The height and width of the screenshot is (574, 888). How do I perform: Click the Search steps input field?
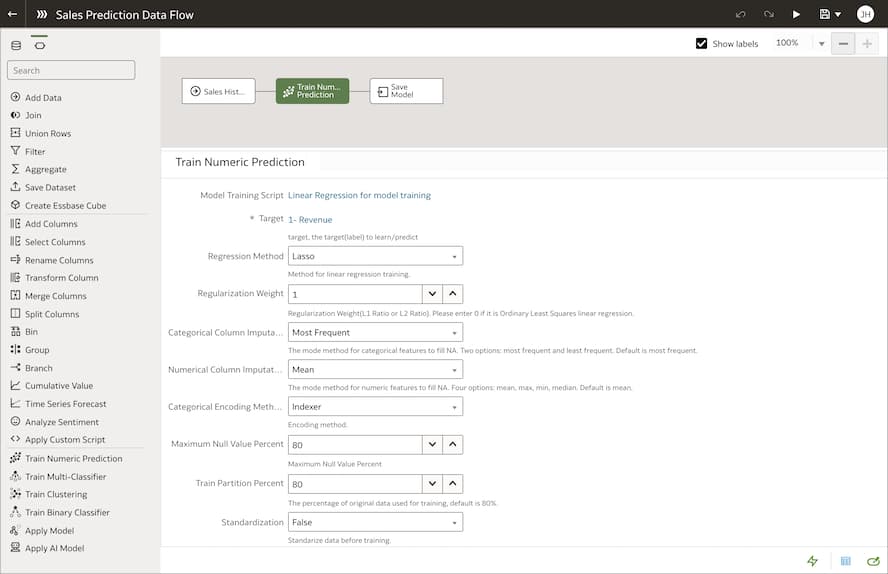71,70
